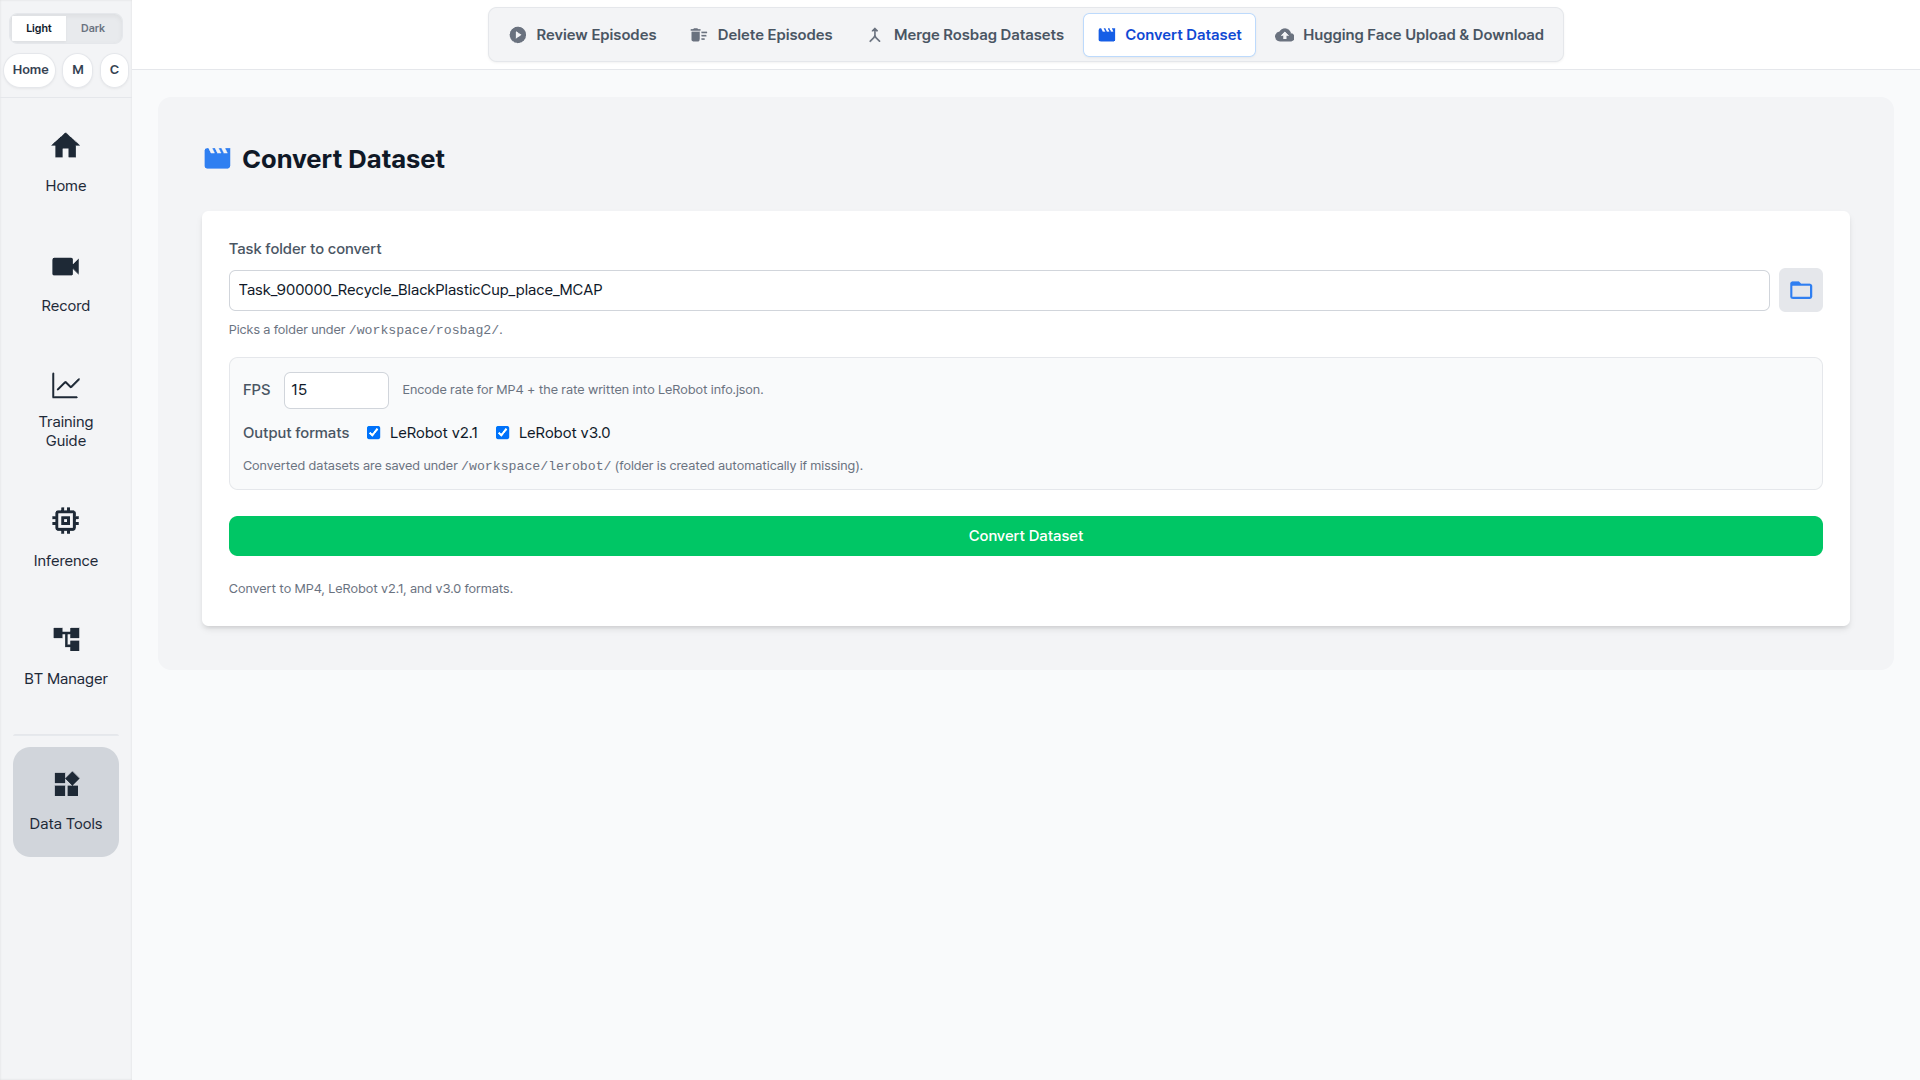Uncheck LeRobot v3.0 output format
The height and width of the screenshot is (1080, 1920).
click(x=503, y=433)
